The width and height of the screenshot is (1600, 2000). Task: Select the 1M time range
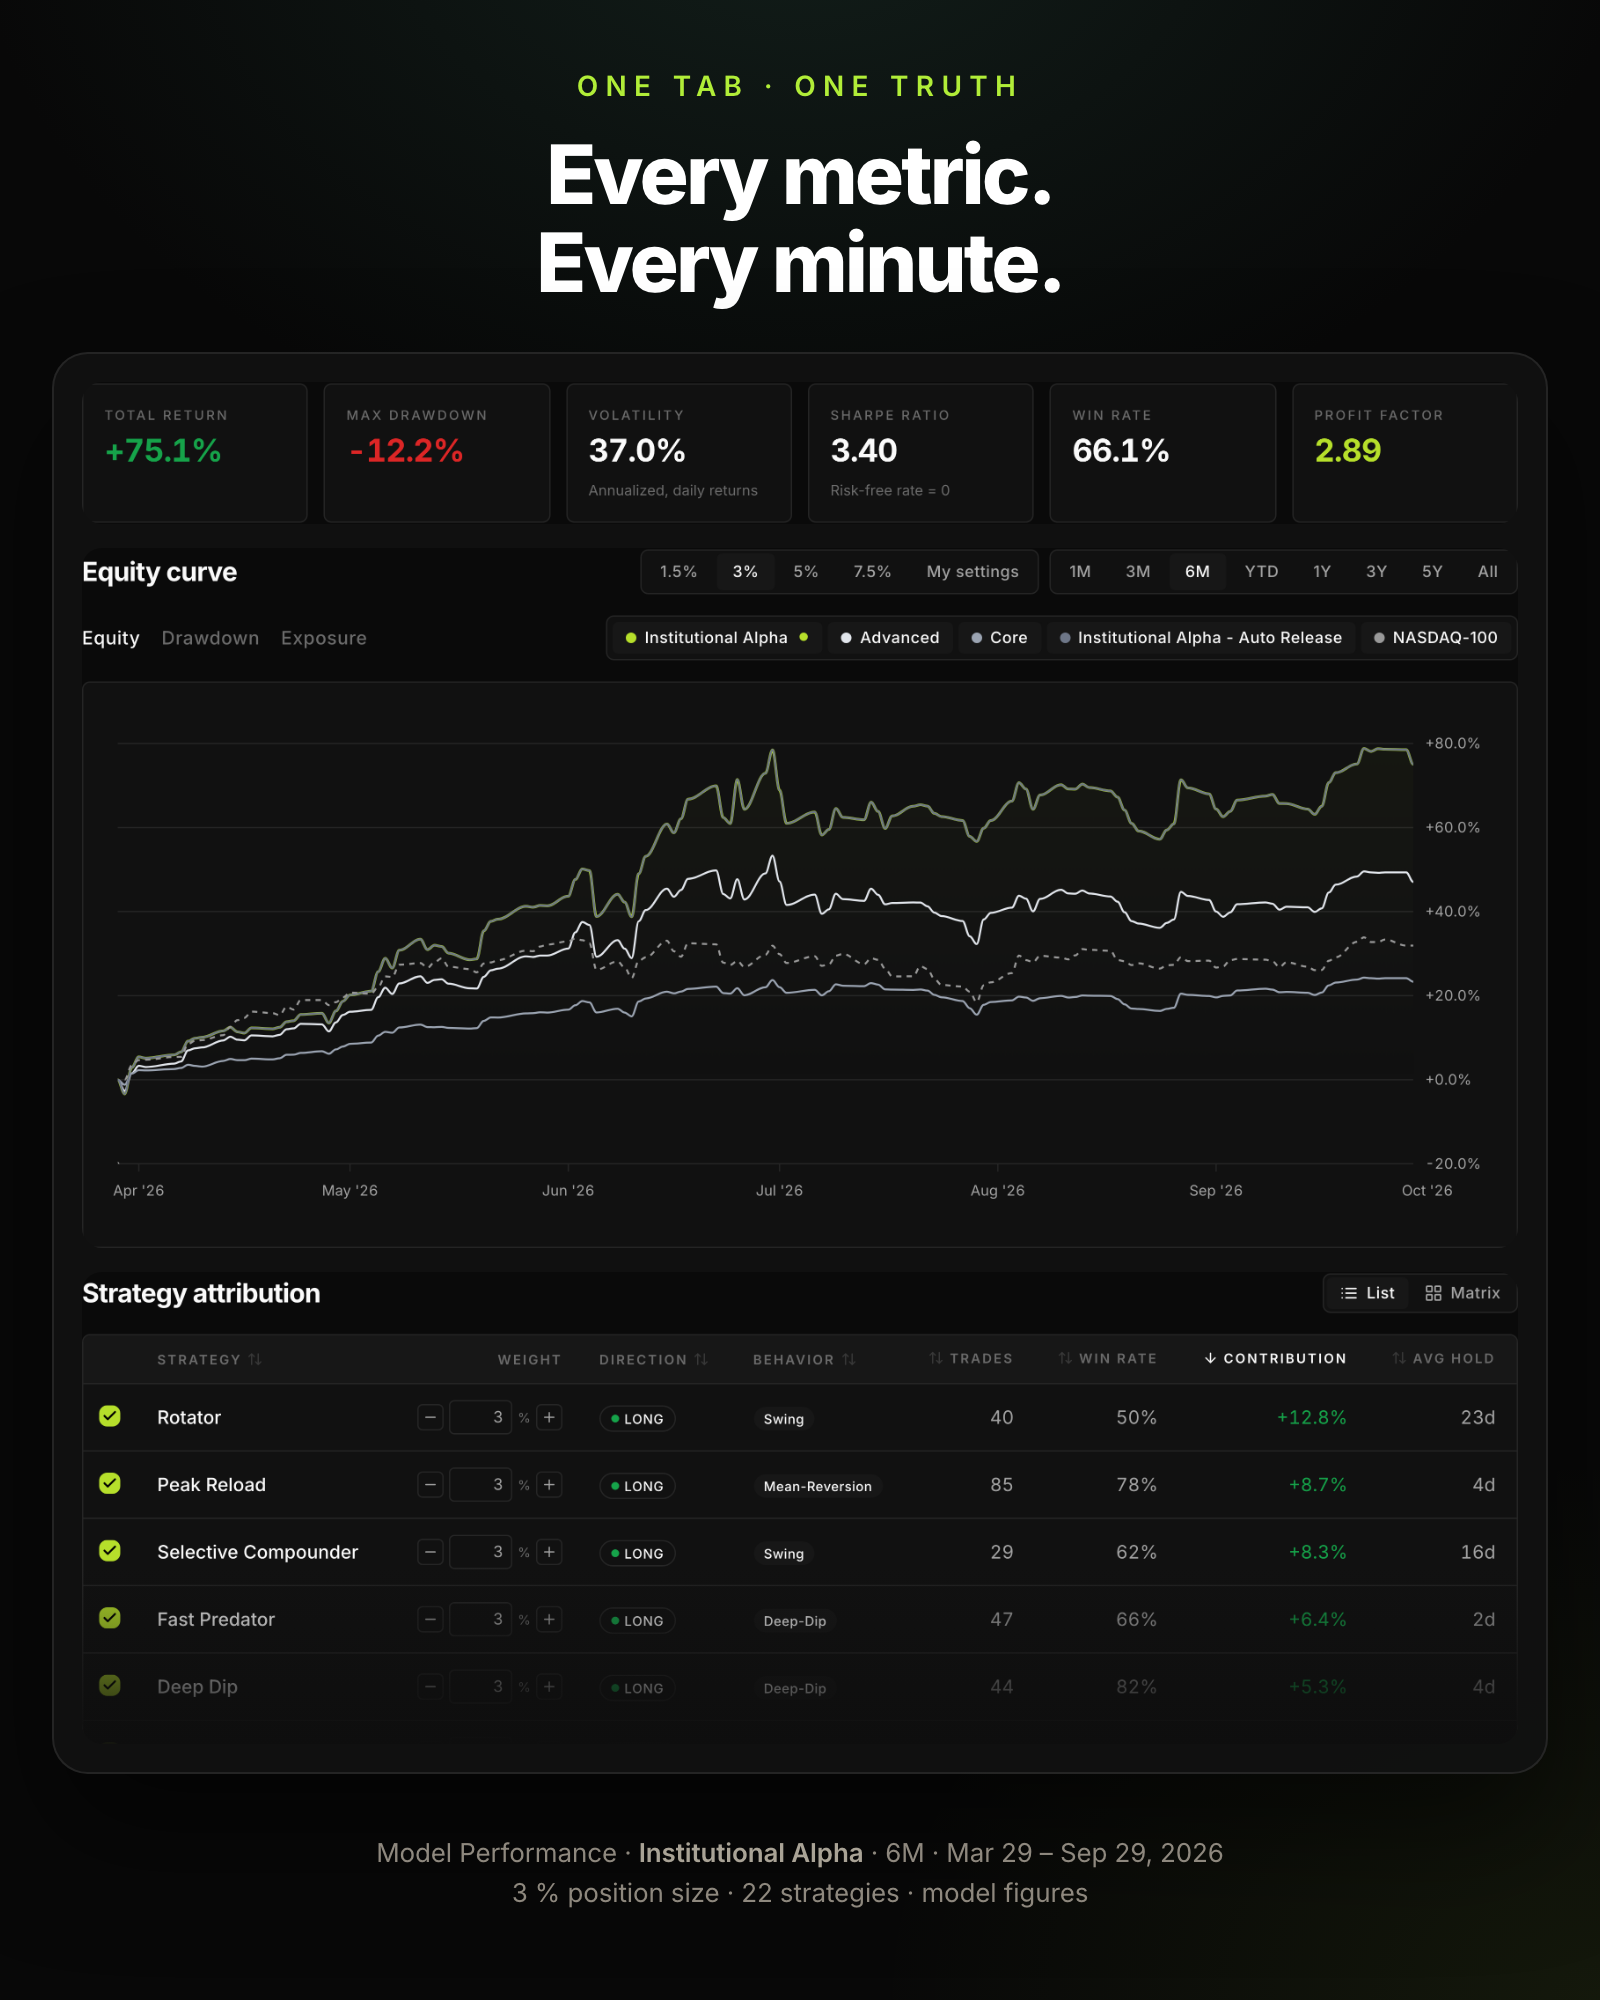pos(1080,572)
